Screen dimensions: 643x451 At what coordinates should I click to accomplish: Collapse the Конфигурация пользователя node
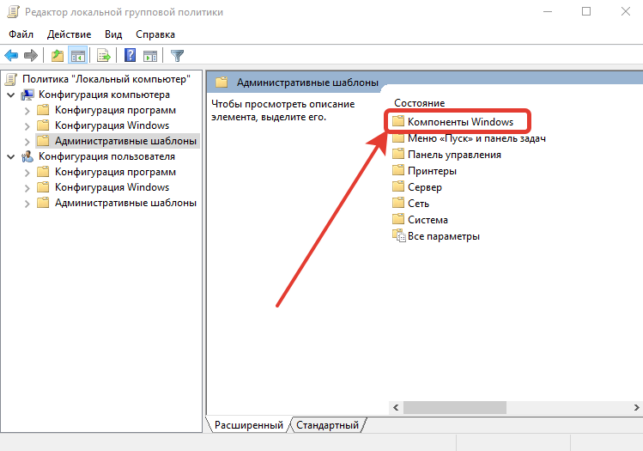pyautogui.click(x=11, y=157)
